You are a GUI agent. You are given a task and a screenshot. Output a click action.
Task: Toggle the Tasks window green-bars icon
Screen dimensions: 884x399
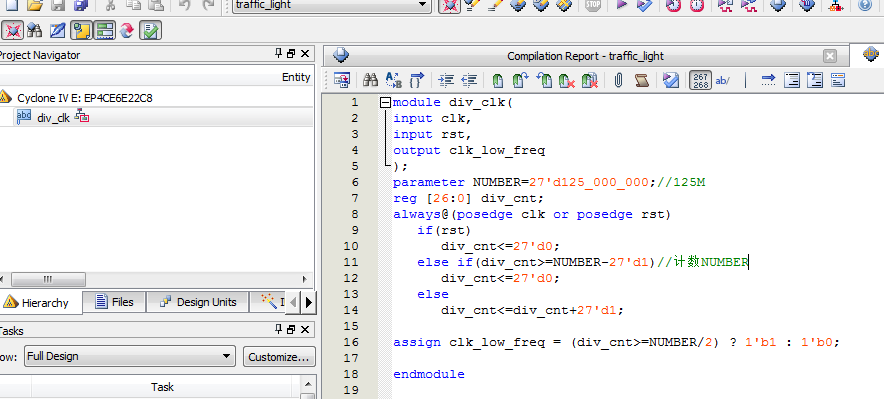point(104,30)
